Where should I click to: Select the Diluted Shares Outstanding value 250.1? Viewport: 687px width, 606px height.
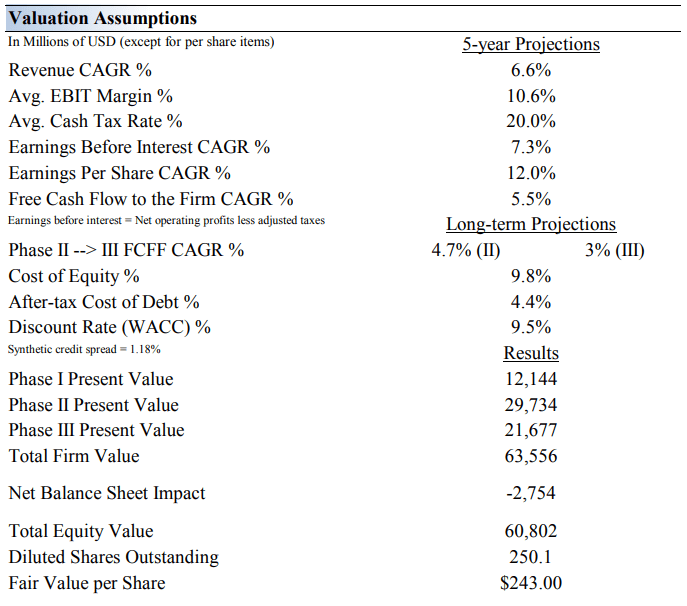pos(530,557)
